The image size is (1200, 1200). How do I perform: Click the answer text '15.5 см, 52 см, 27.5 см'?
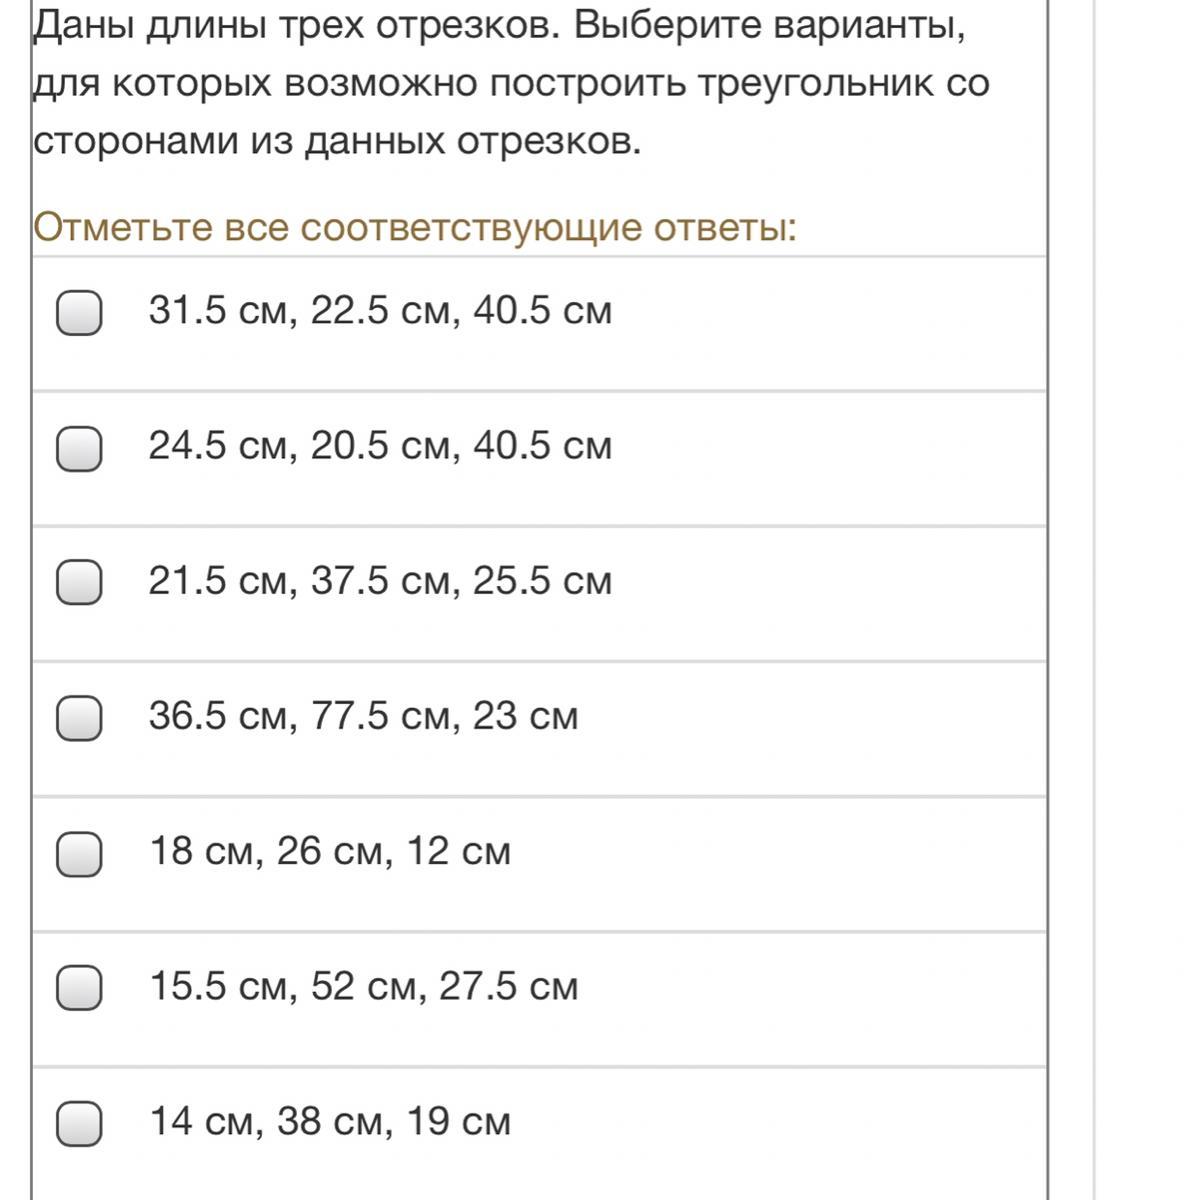[x=363, y=987]
